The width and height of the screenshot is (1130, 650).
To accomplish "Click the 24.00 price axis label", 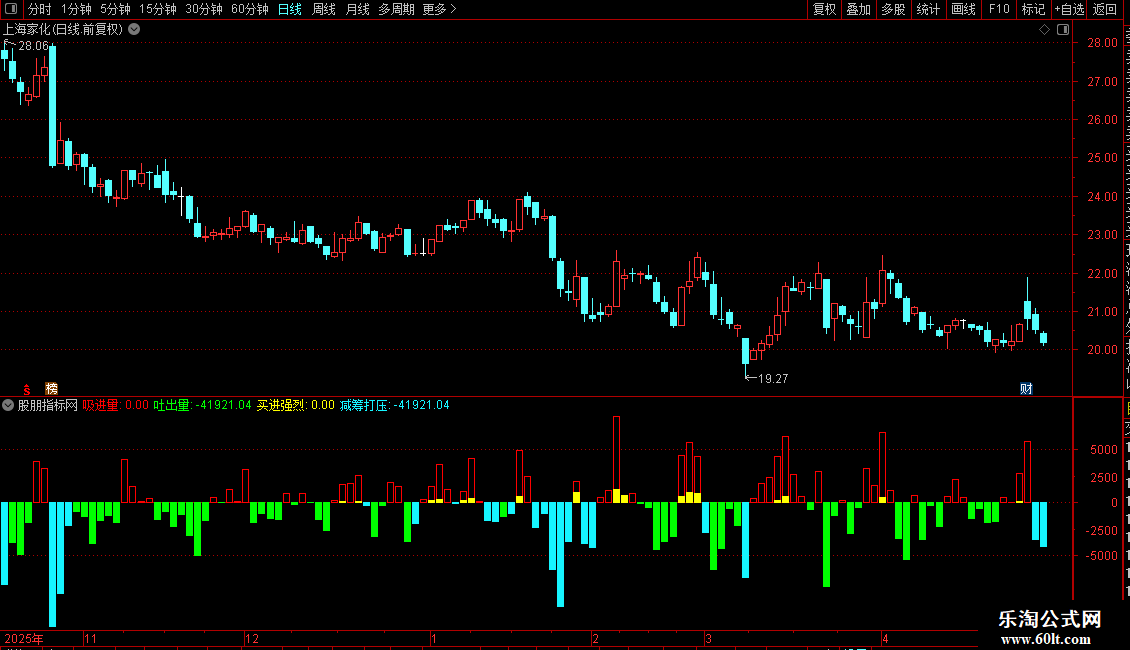I will click(1102, 196).
